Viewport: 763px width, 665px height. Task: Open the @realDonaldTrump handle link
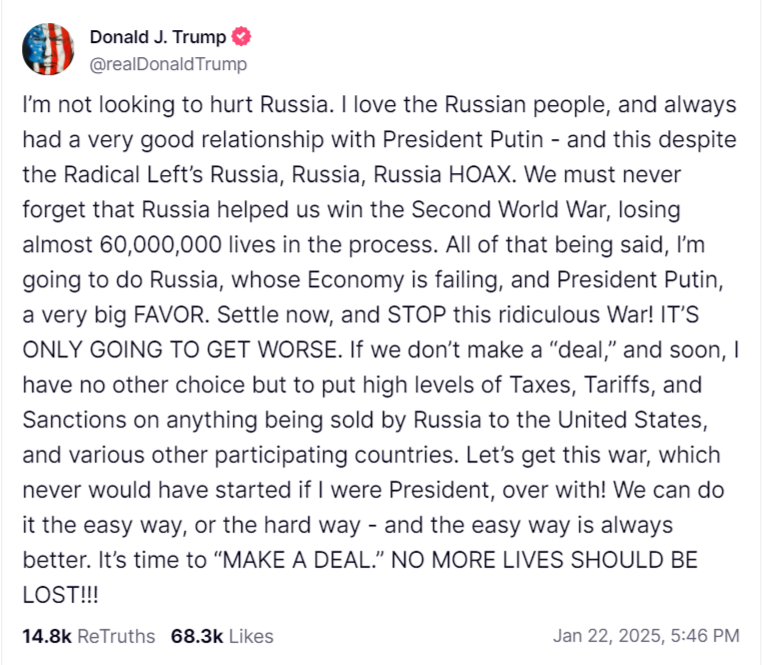pyautogui.click(x=168, y=64)
